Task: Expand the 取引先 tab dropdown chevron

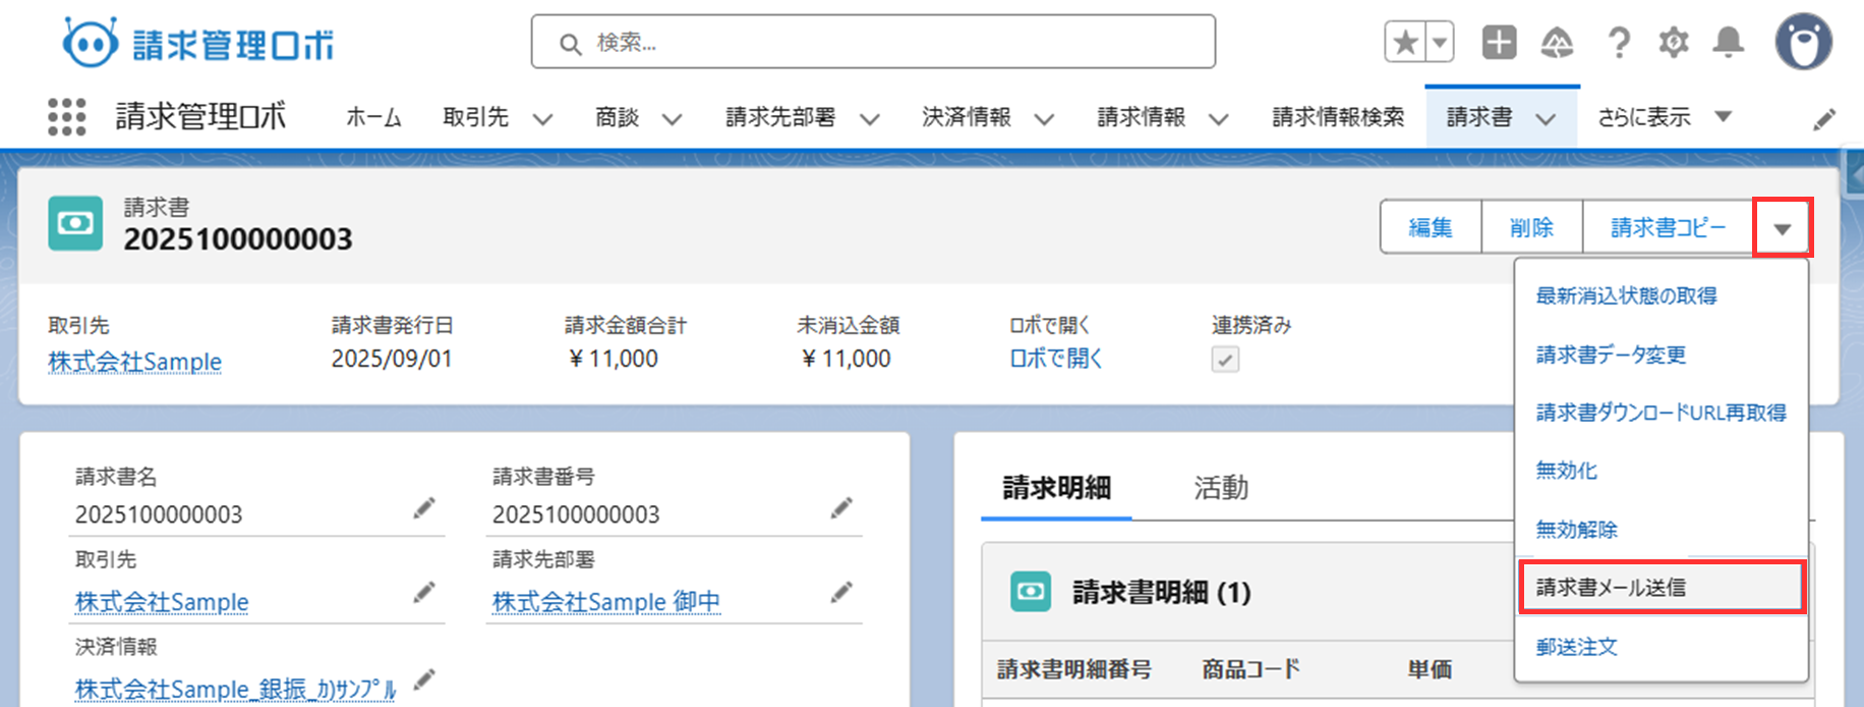Action: 542,119
